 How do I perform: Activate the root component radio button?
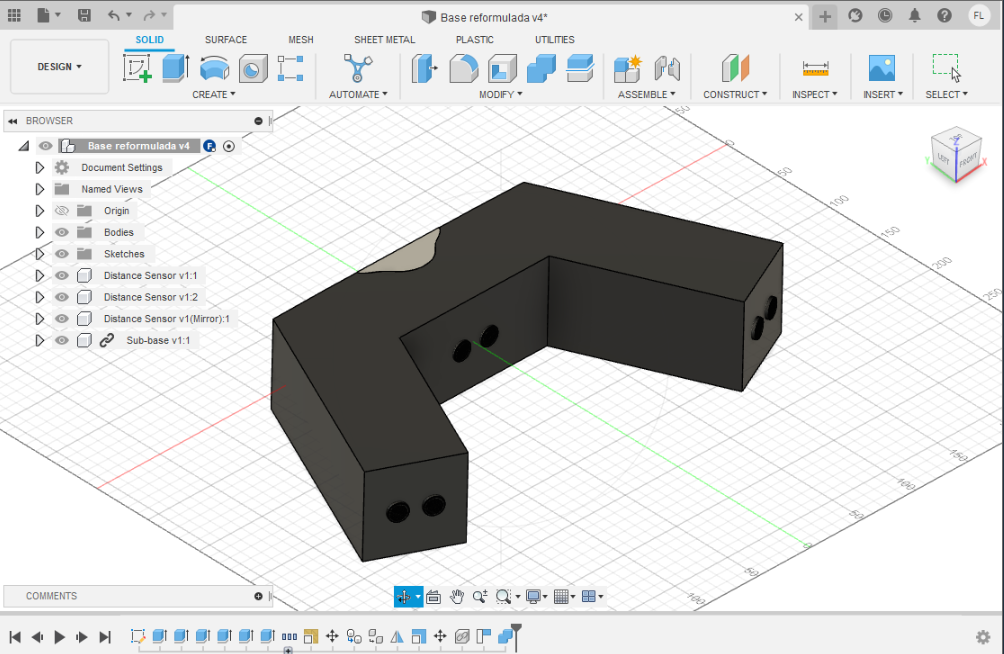click(x=229, y=146)
